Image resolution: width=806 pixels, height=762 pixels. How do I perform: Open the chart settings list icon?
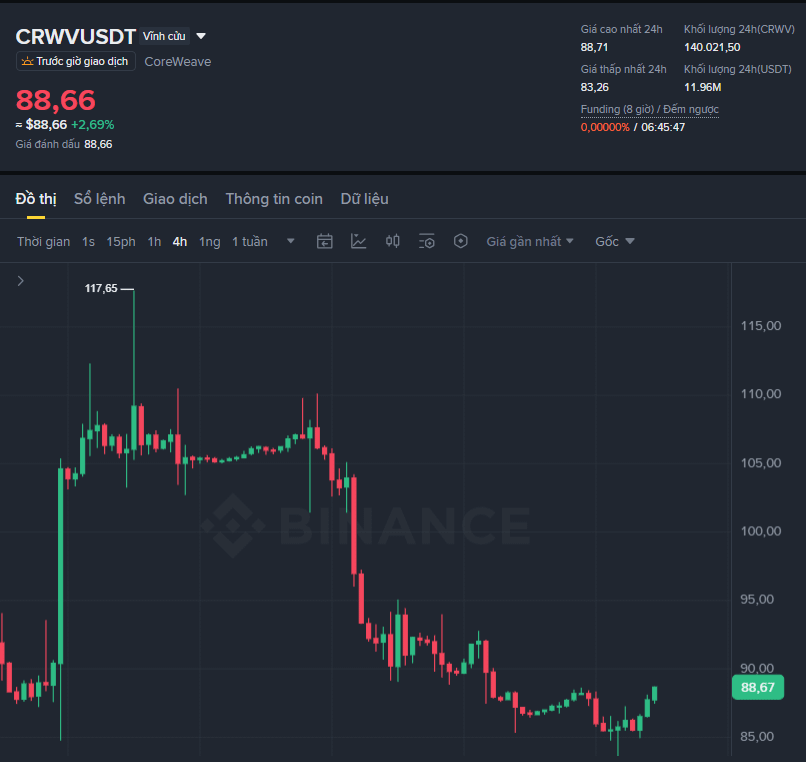[427, 241]
